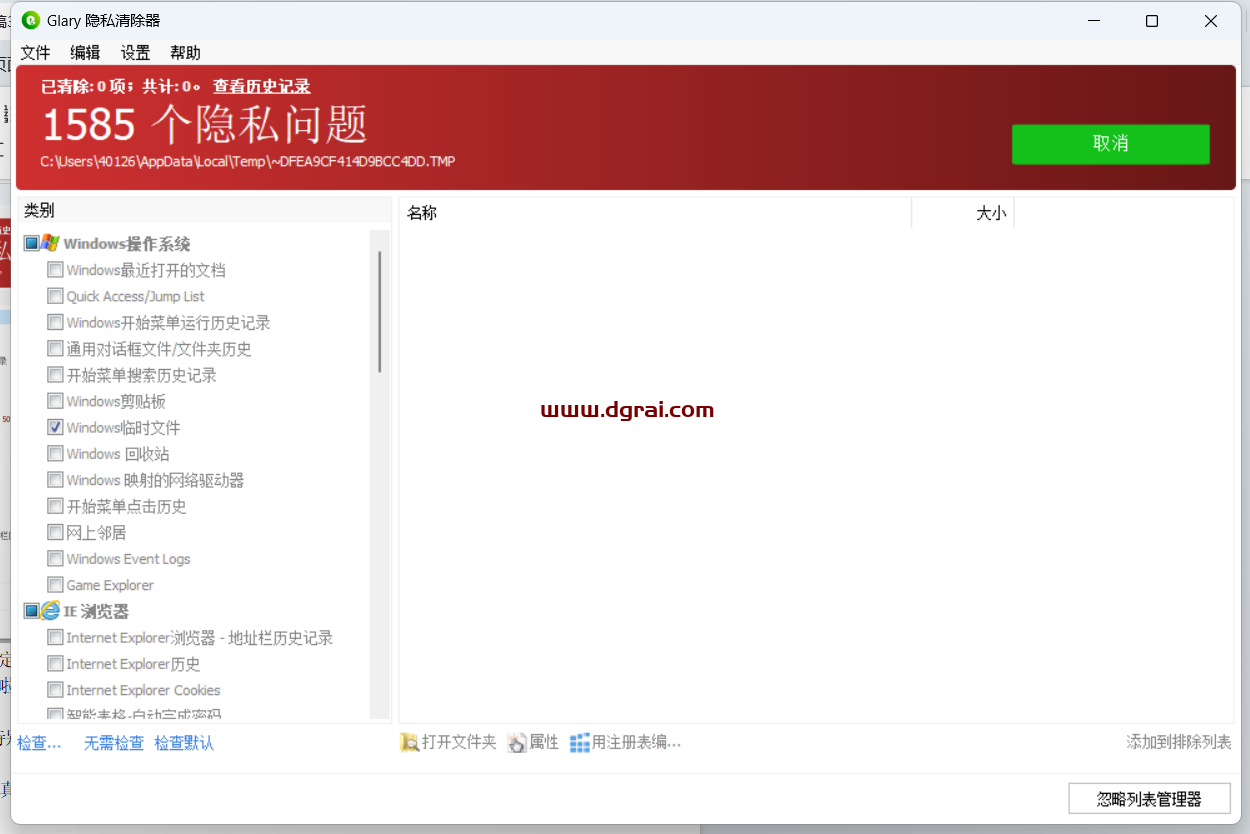Uncheck Windows临时文件

55,427
